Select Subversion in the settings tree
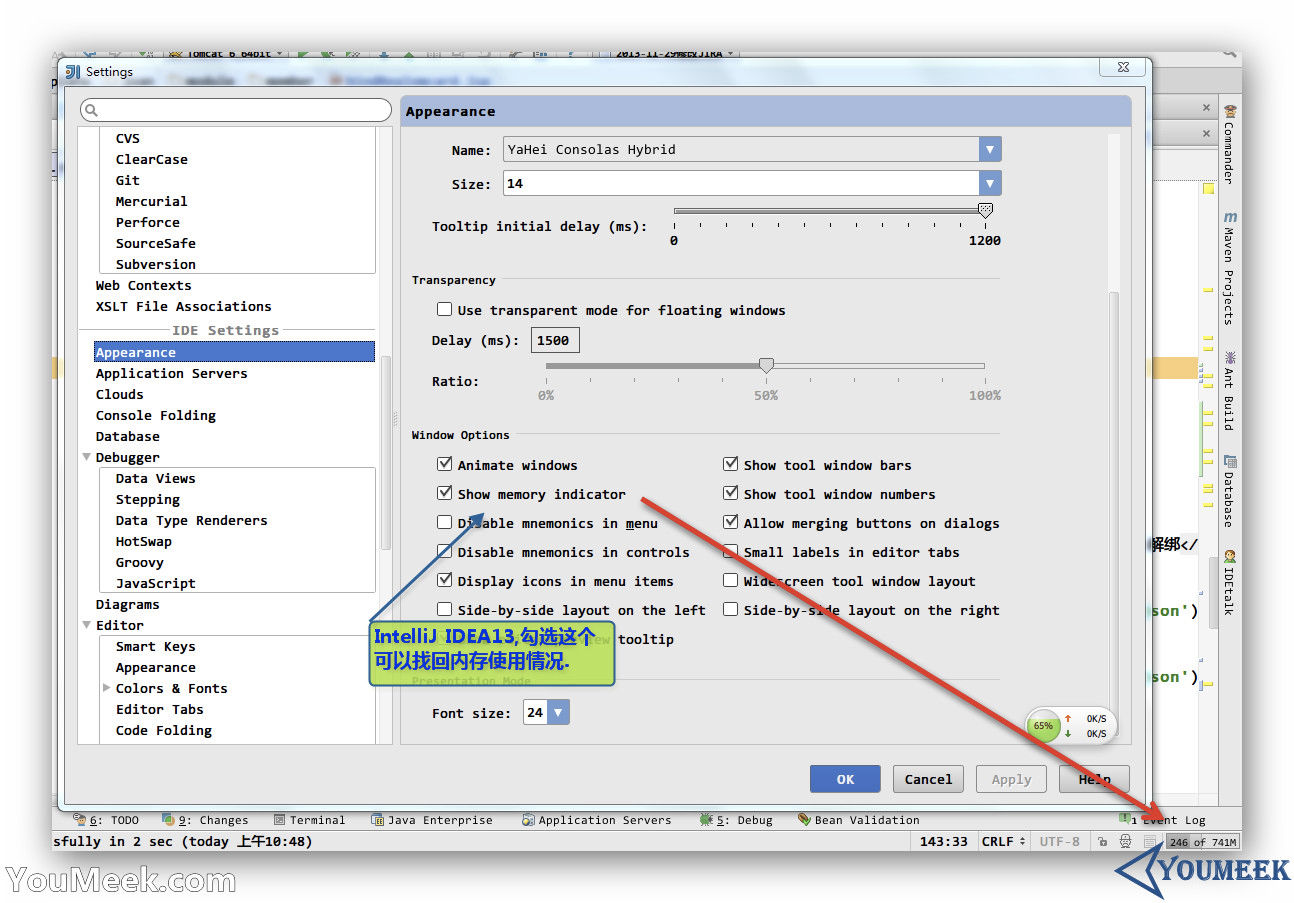The width and height of the screenshot is (1294, 903). [x=155, y=264]
